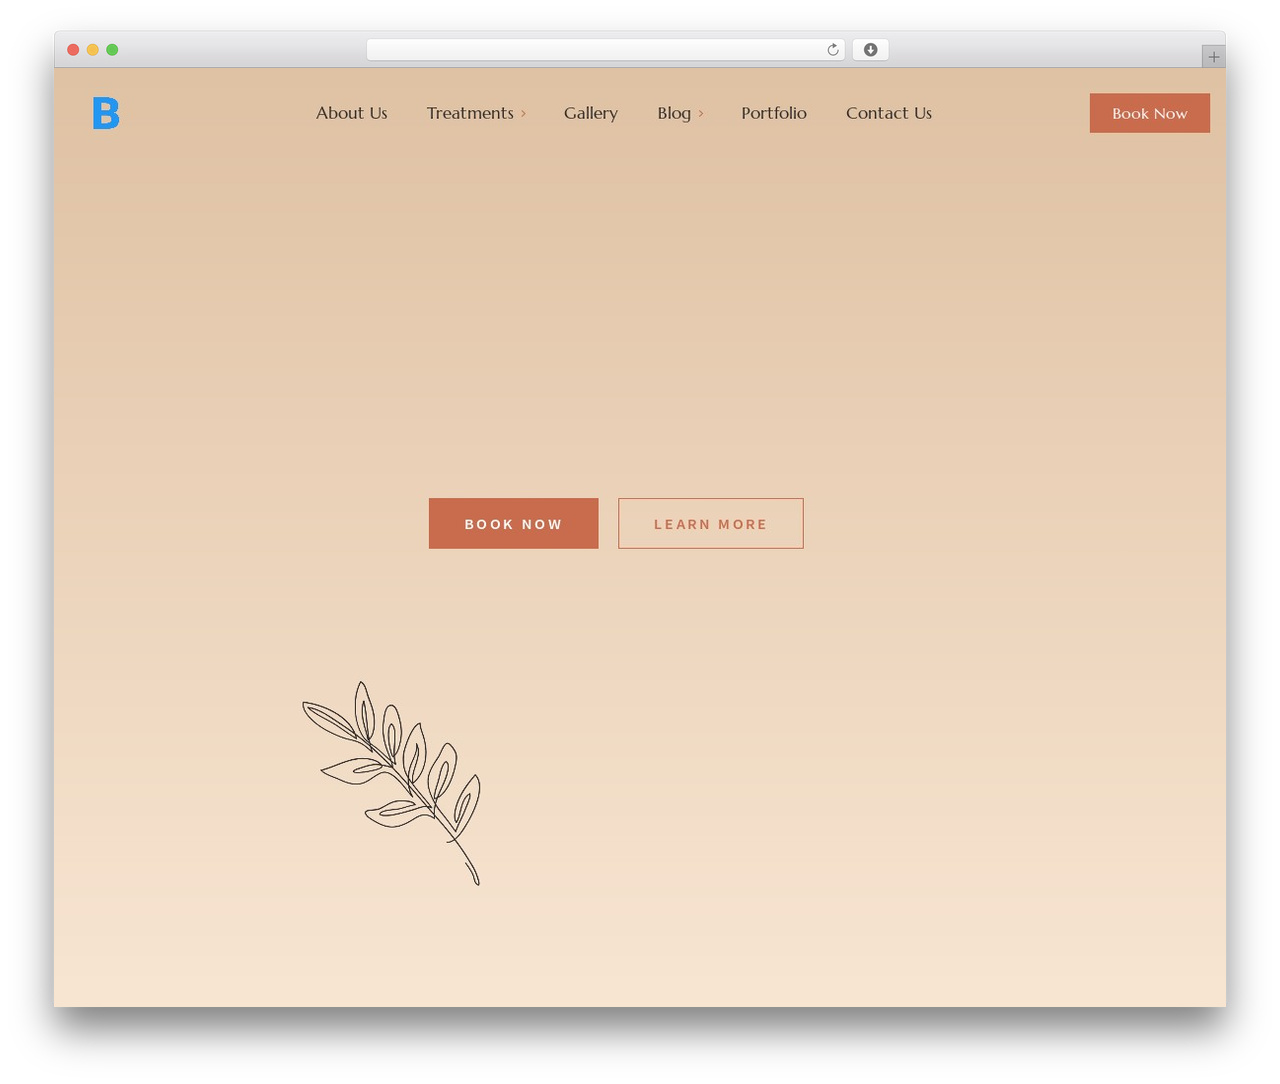Click the filled BOOK NOW hero button

coord(514,524)
